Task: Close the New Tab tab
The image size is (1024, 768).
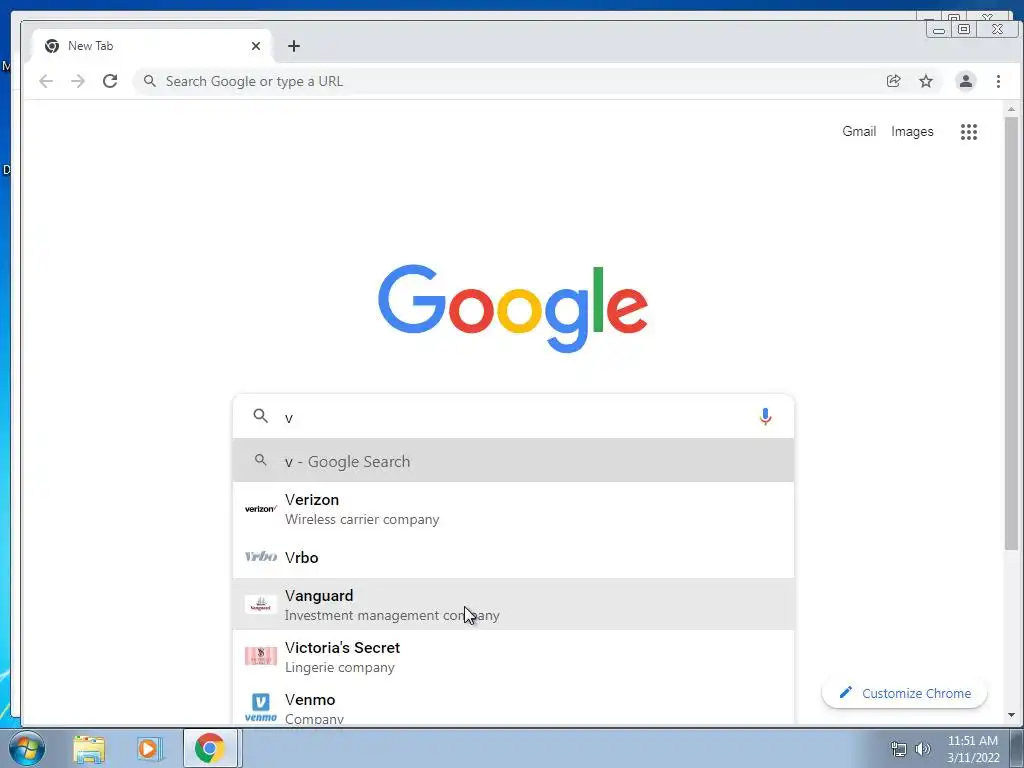Action: pyautogui.click(x=256, y=46)
